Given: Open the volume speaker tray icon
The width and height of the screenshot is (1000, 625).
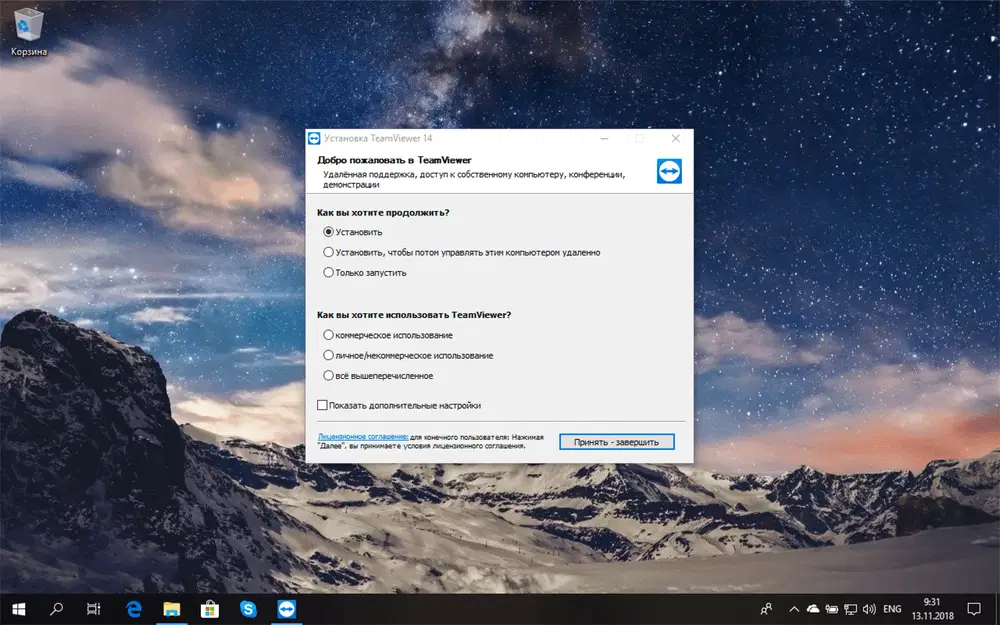Looking at the screenshot, I should click(869, 609).
